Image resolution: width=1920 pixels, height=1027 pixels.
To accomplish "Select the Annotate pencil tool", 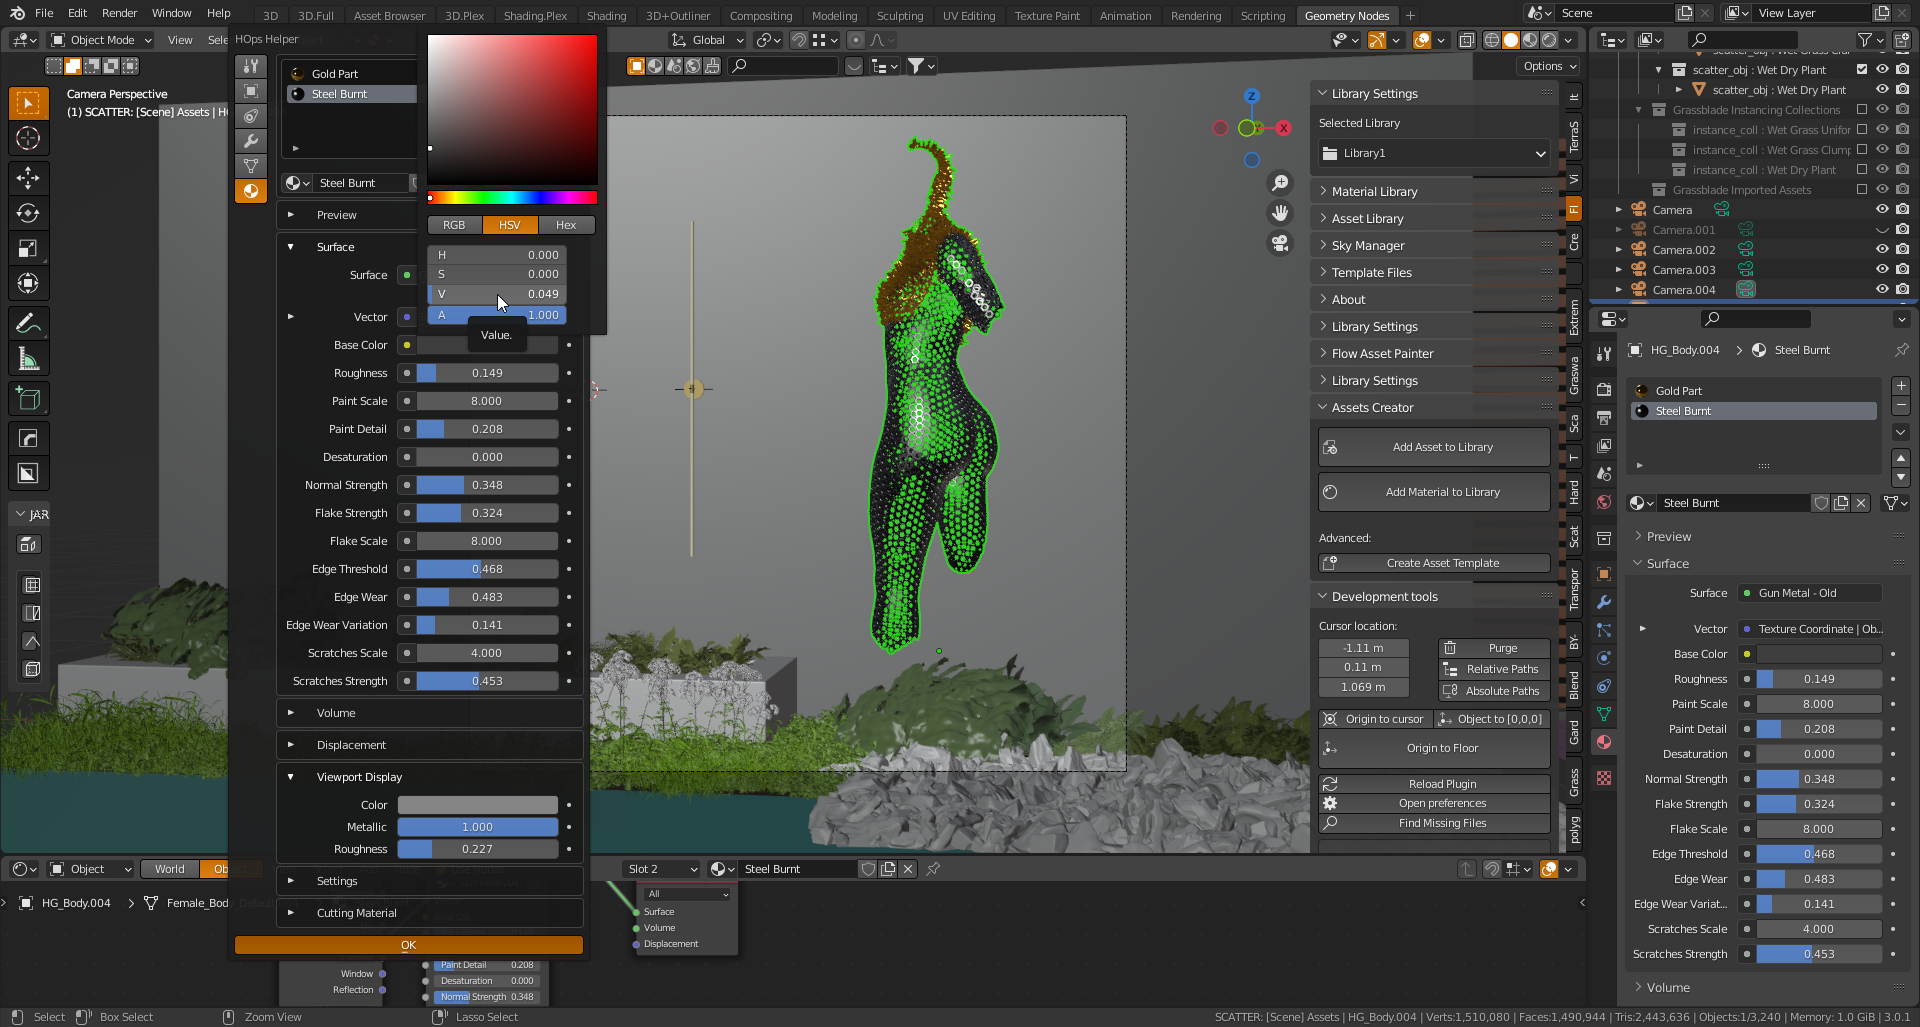I will (28, 323).
